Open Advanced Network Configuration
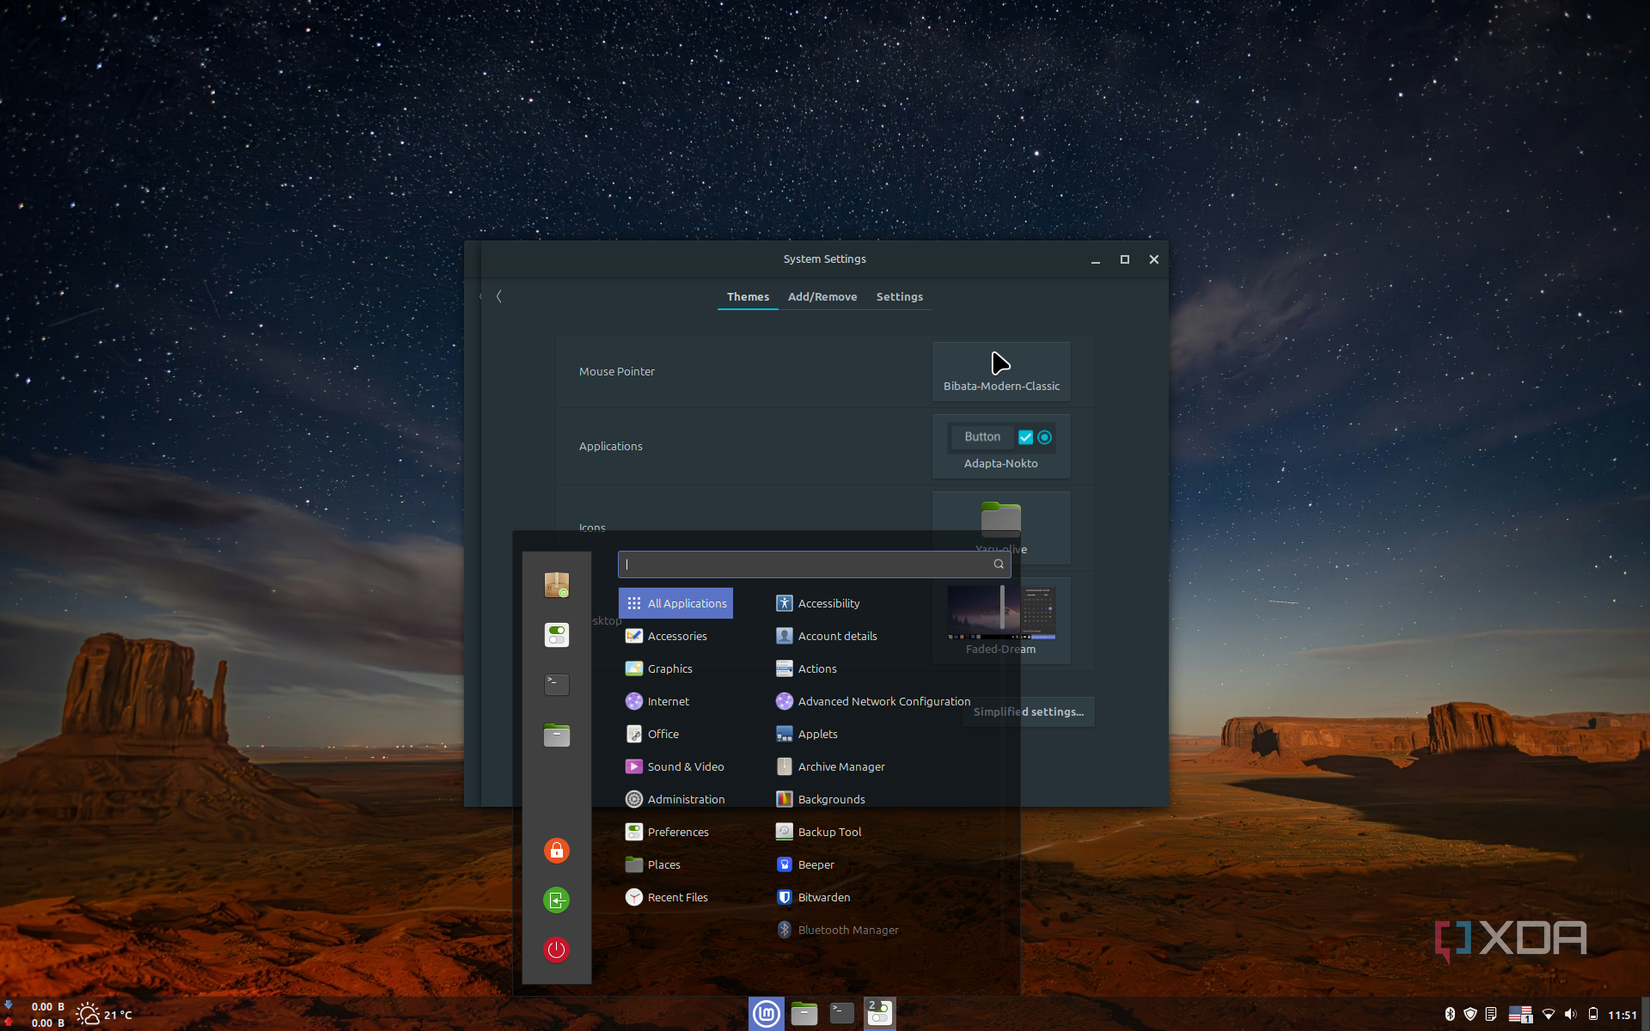Image resolution: width=1650 pixels, height=1031 pixels. point(874,701)
